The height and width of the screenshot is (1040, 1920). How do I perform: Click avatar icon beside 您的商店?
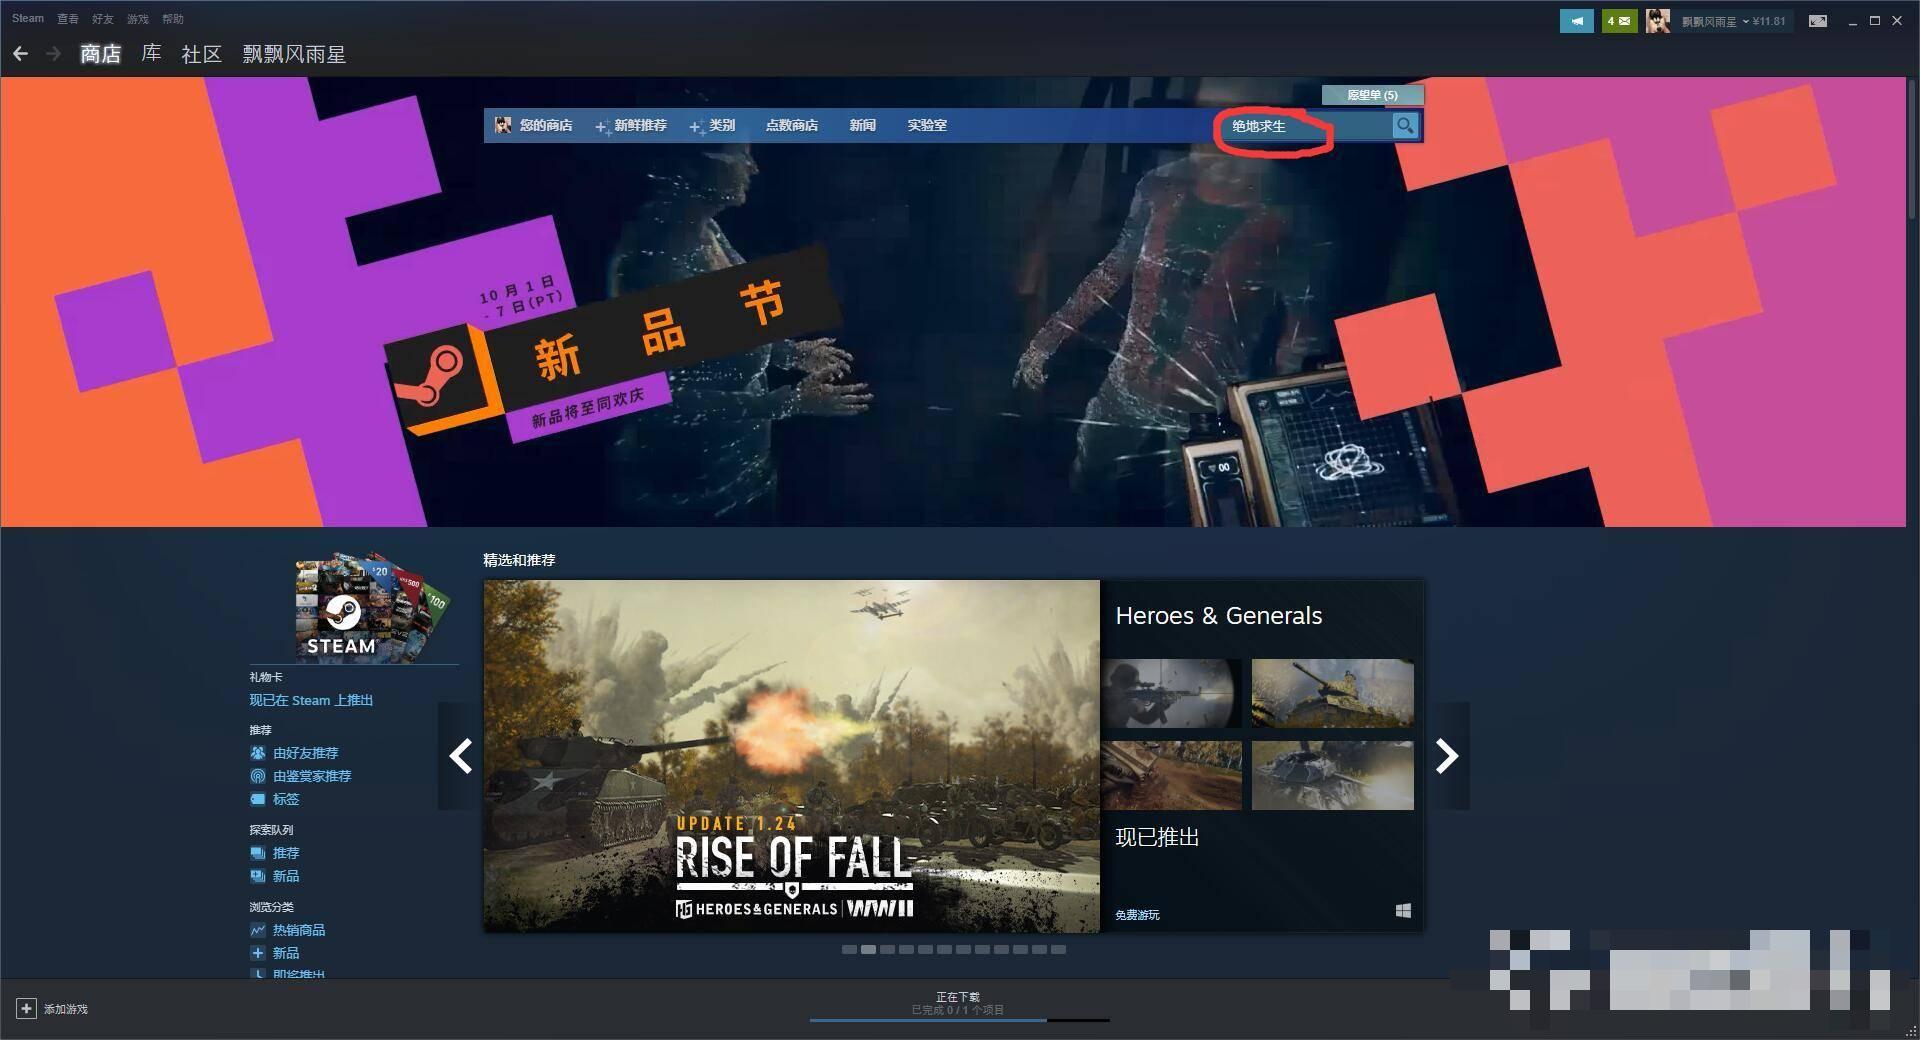[x=503, y=125]
